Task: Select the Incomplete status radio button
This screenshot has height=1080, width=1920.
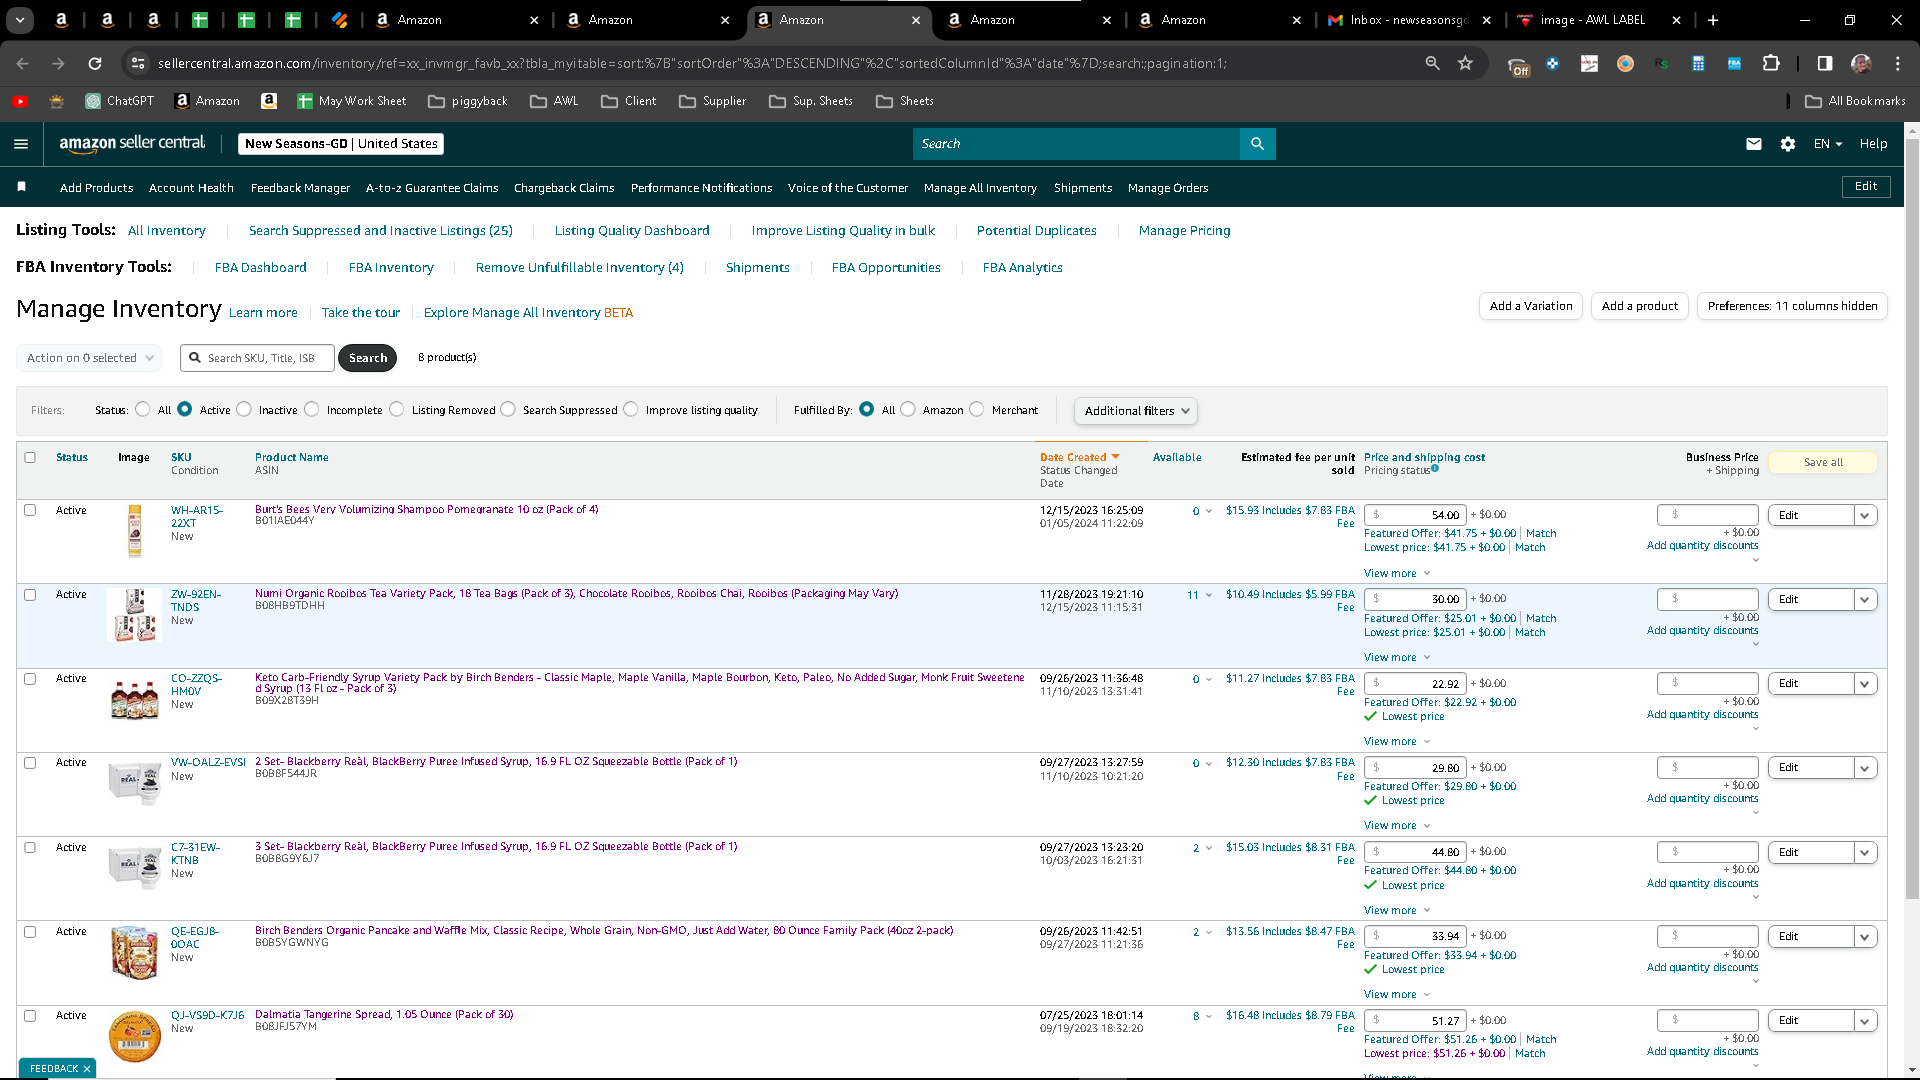Action: [x=312, y=409]
